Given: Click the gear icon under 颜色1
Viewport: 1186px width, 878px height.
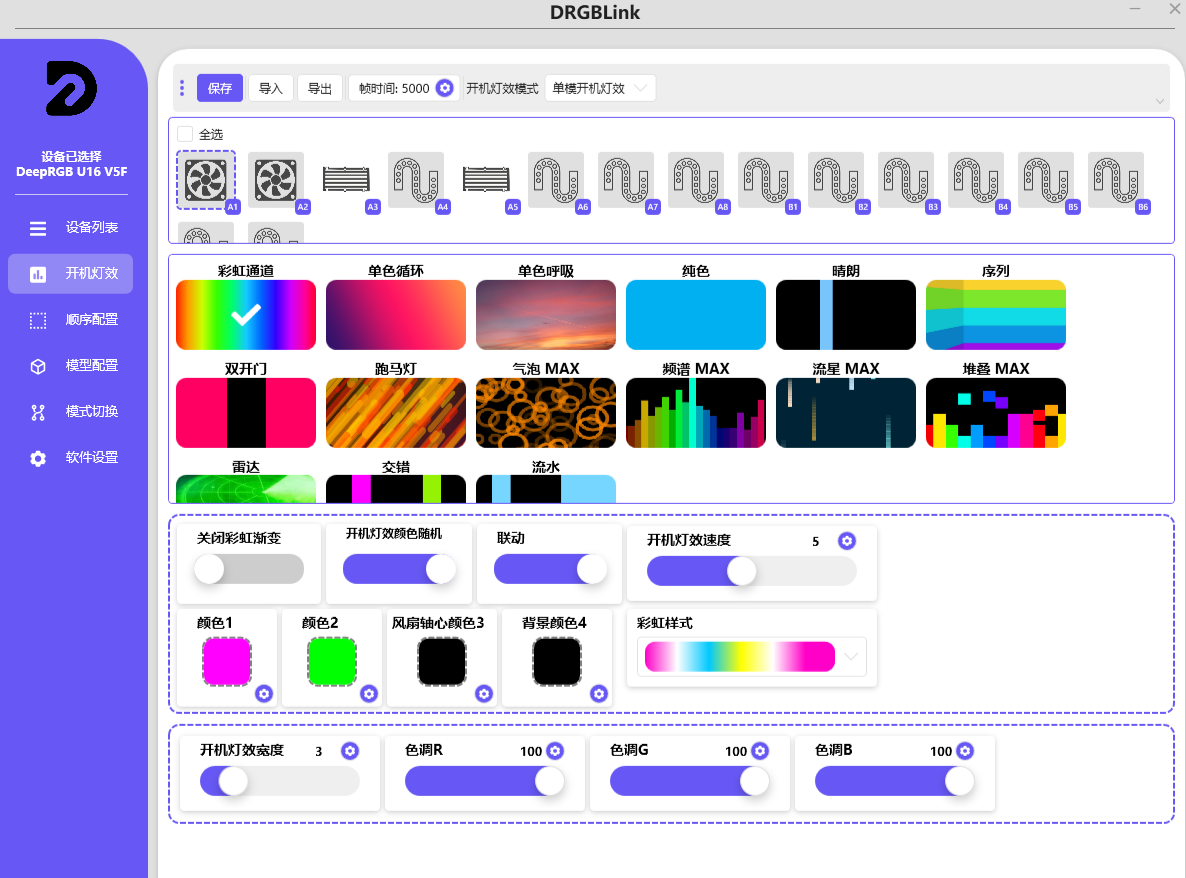Looking at the screenshot, I should [x=264, y=693].
